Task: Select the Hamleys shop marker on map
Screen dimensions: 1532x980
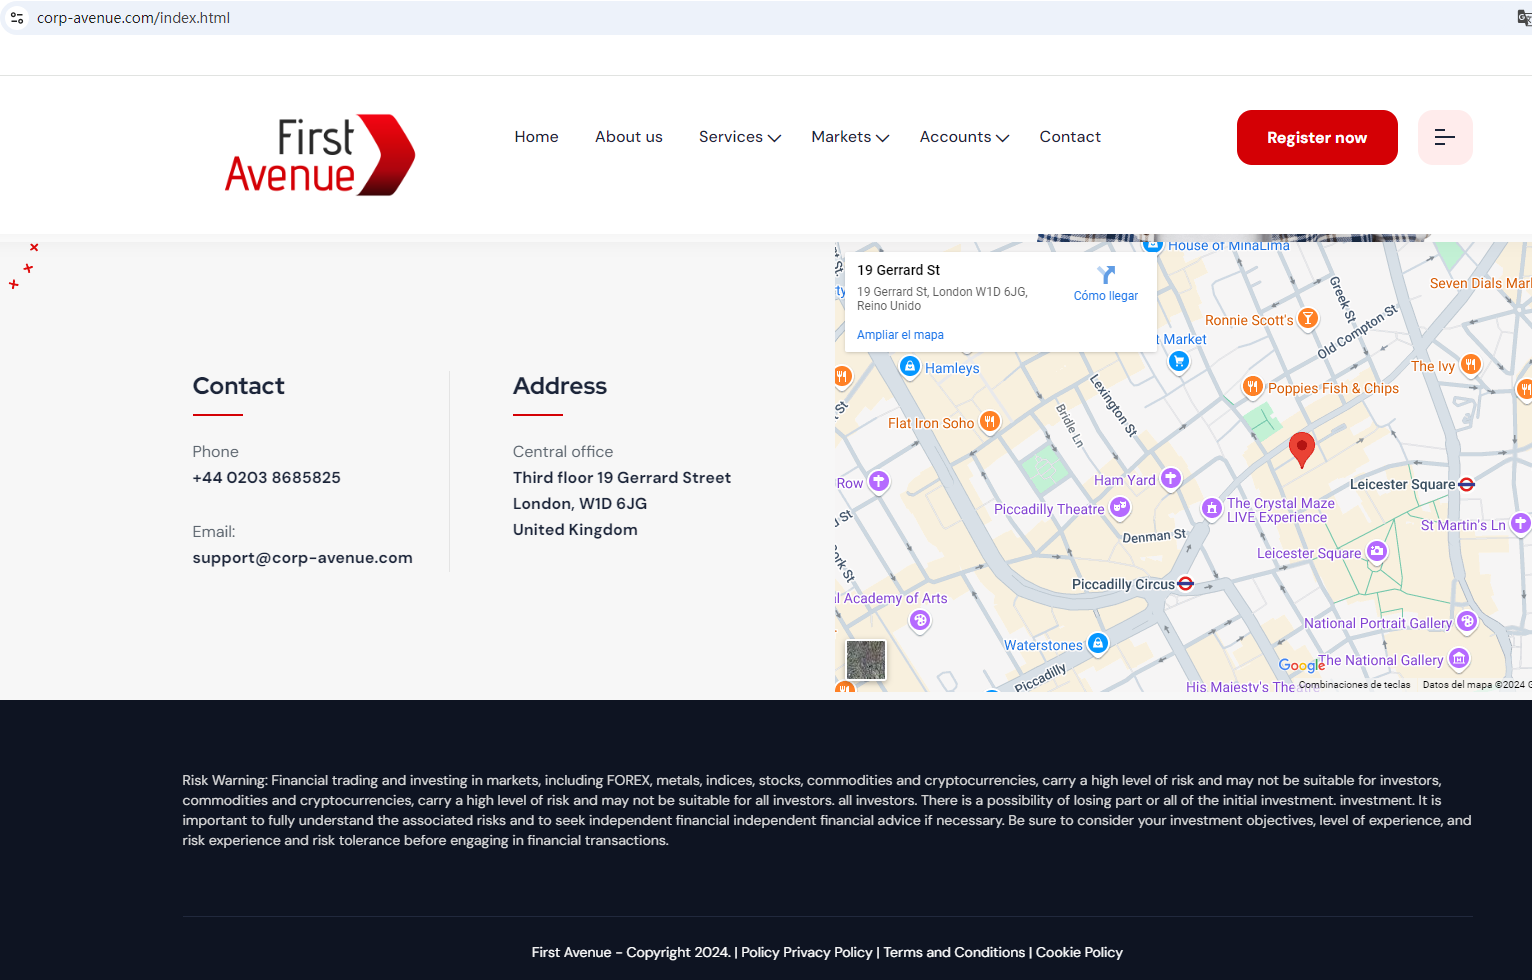Action: click(x=910, y=367)
